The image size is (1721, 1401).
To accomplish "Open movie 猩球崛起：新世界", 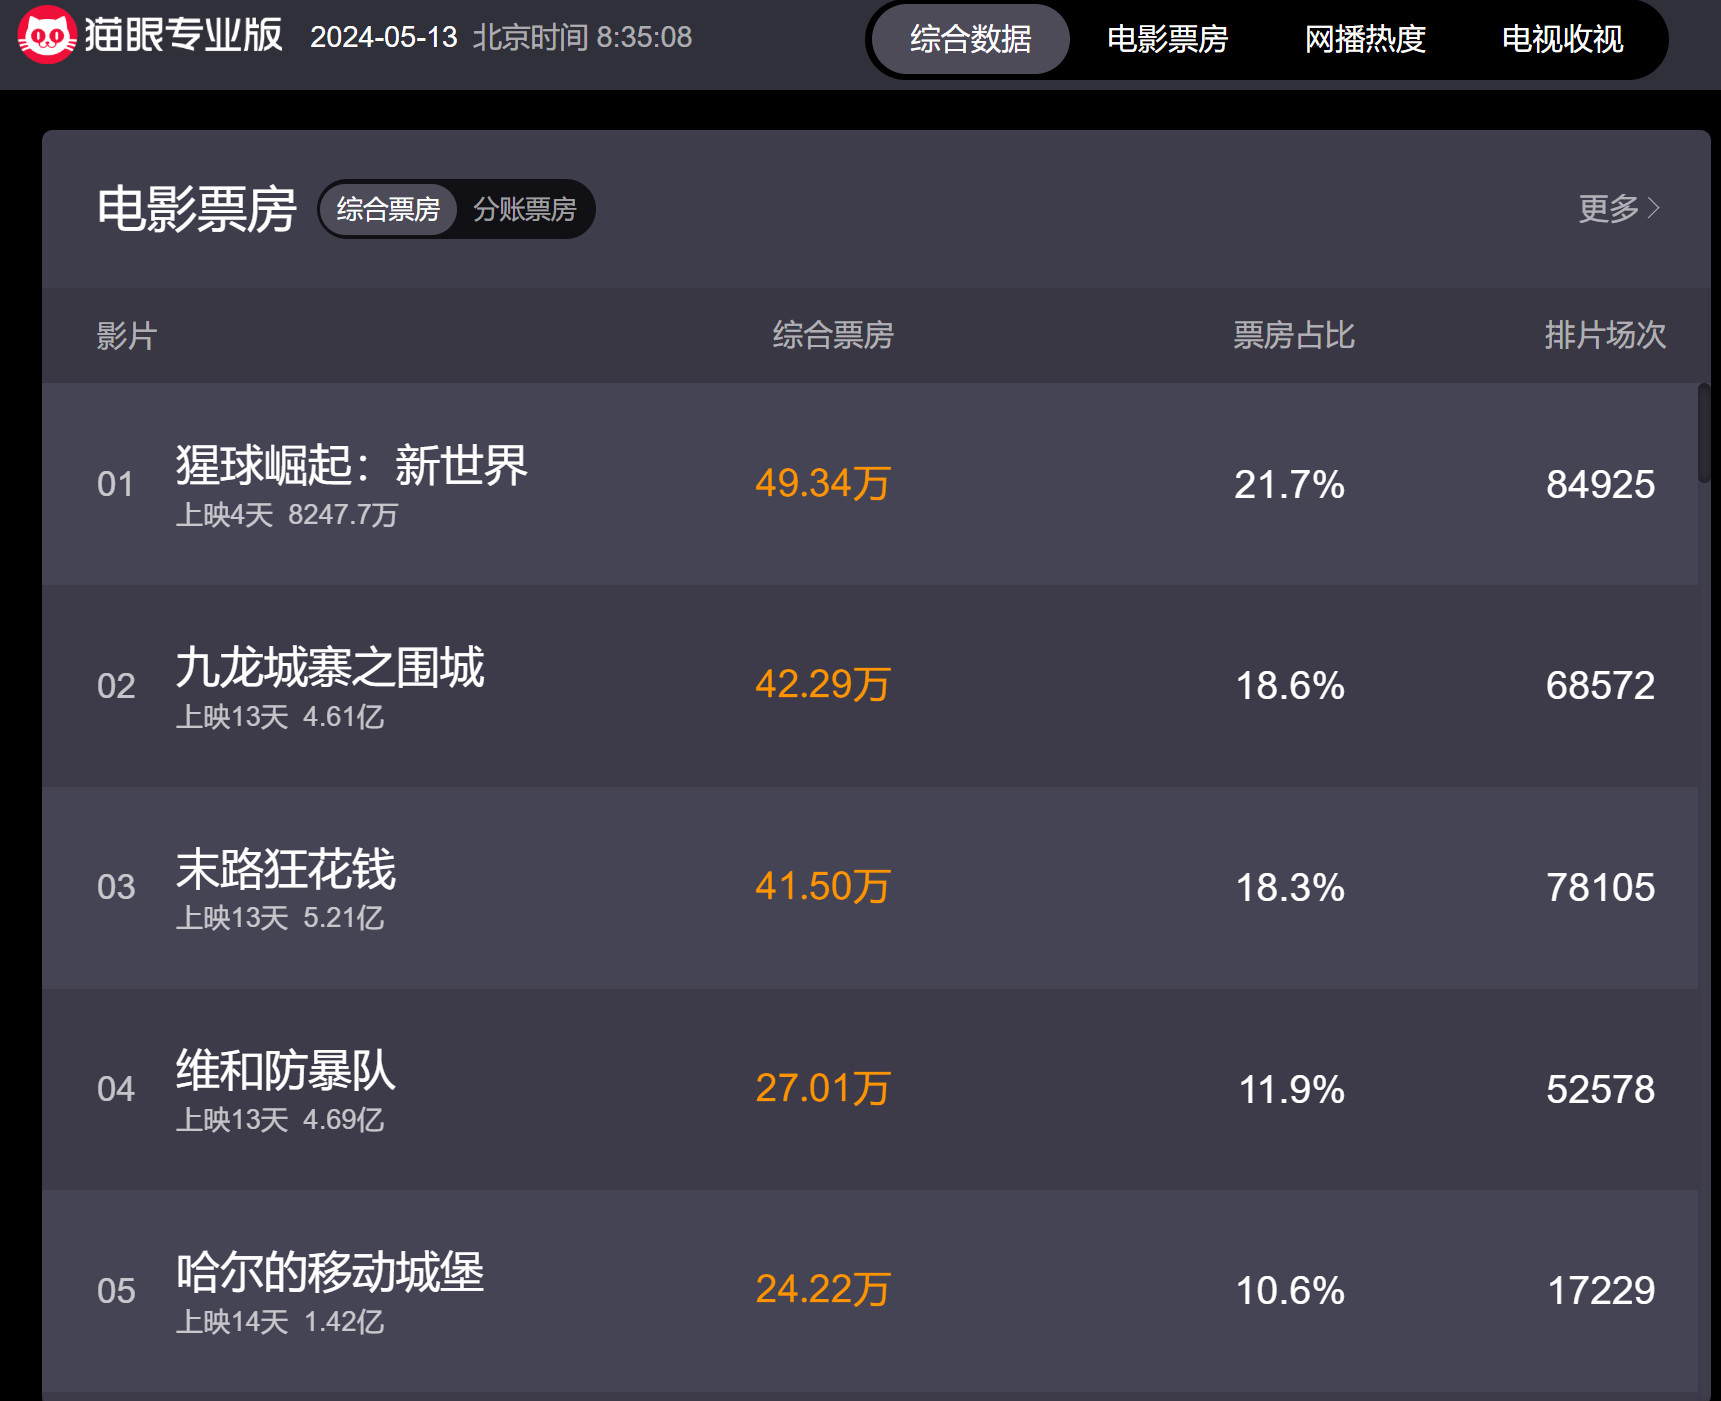I will tap(351, 466).
